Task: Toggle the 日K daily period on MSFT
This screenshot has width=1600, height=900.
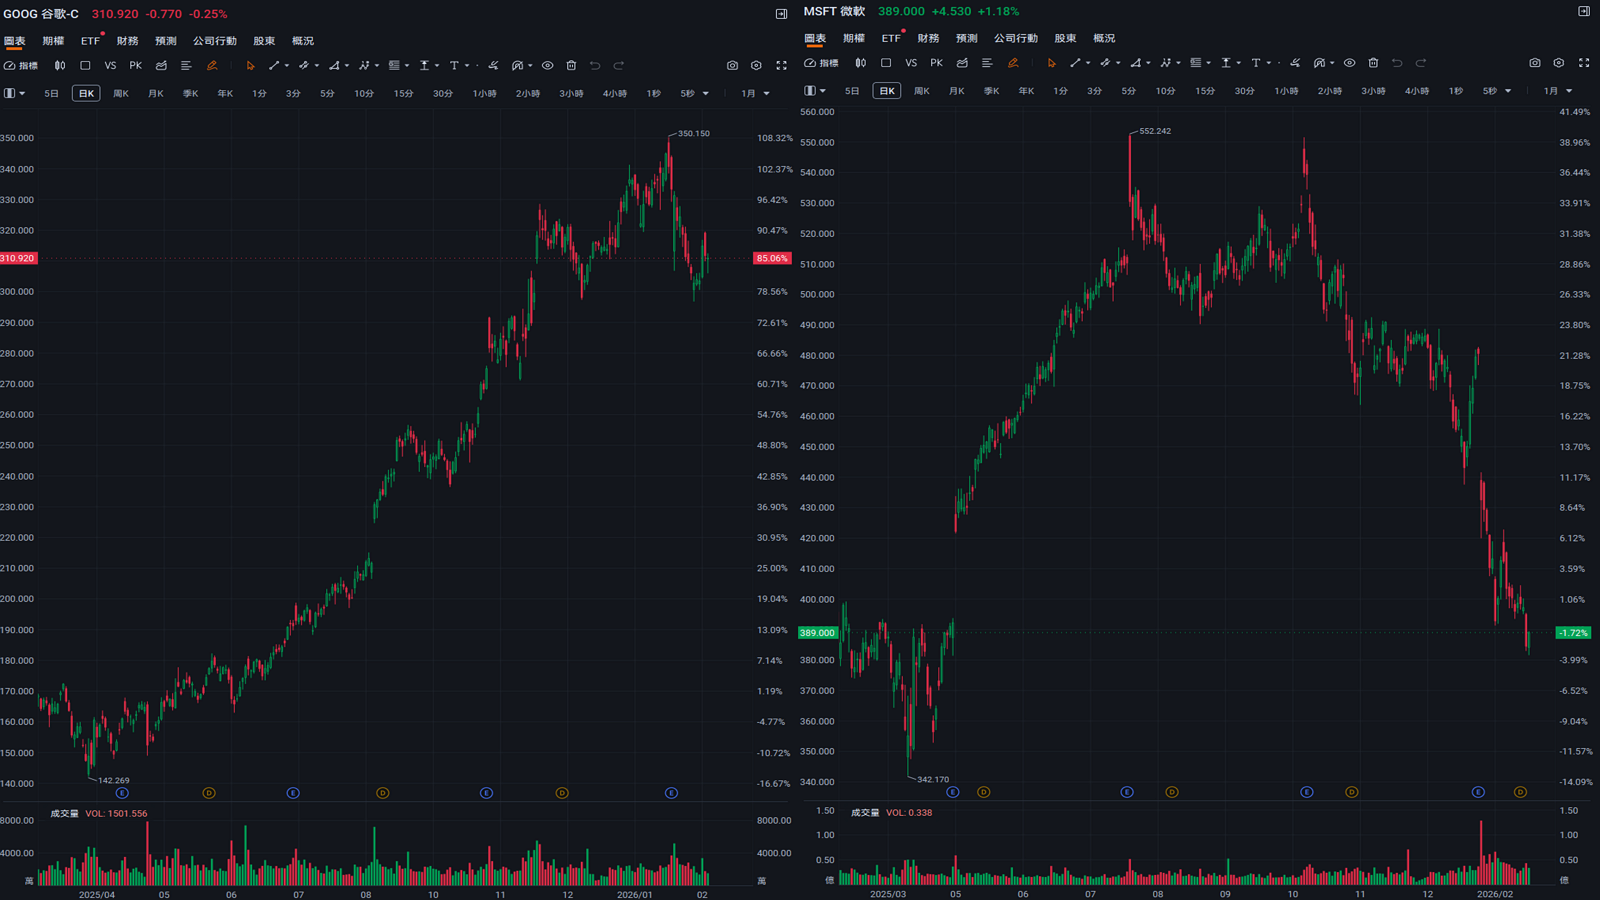Action: click(886, 91)
